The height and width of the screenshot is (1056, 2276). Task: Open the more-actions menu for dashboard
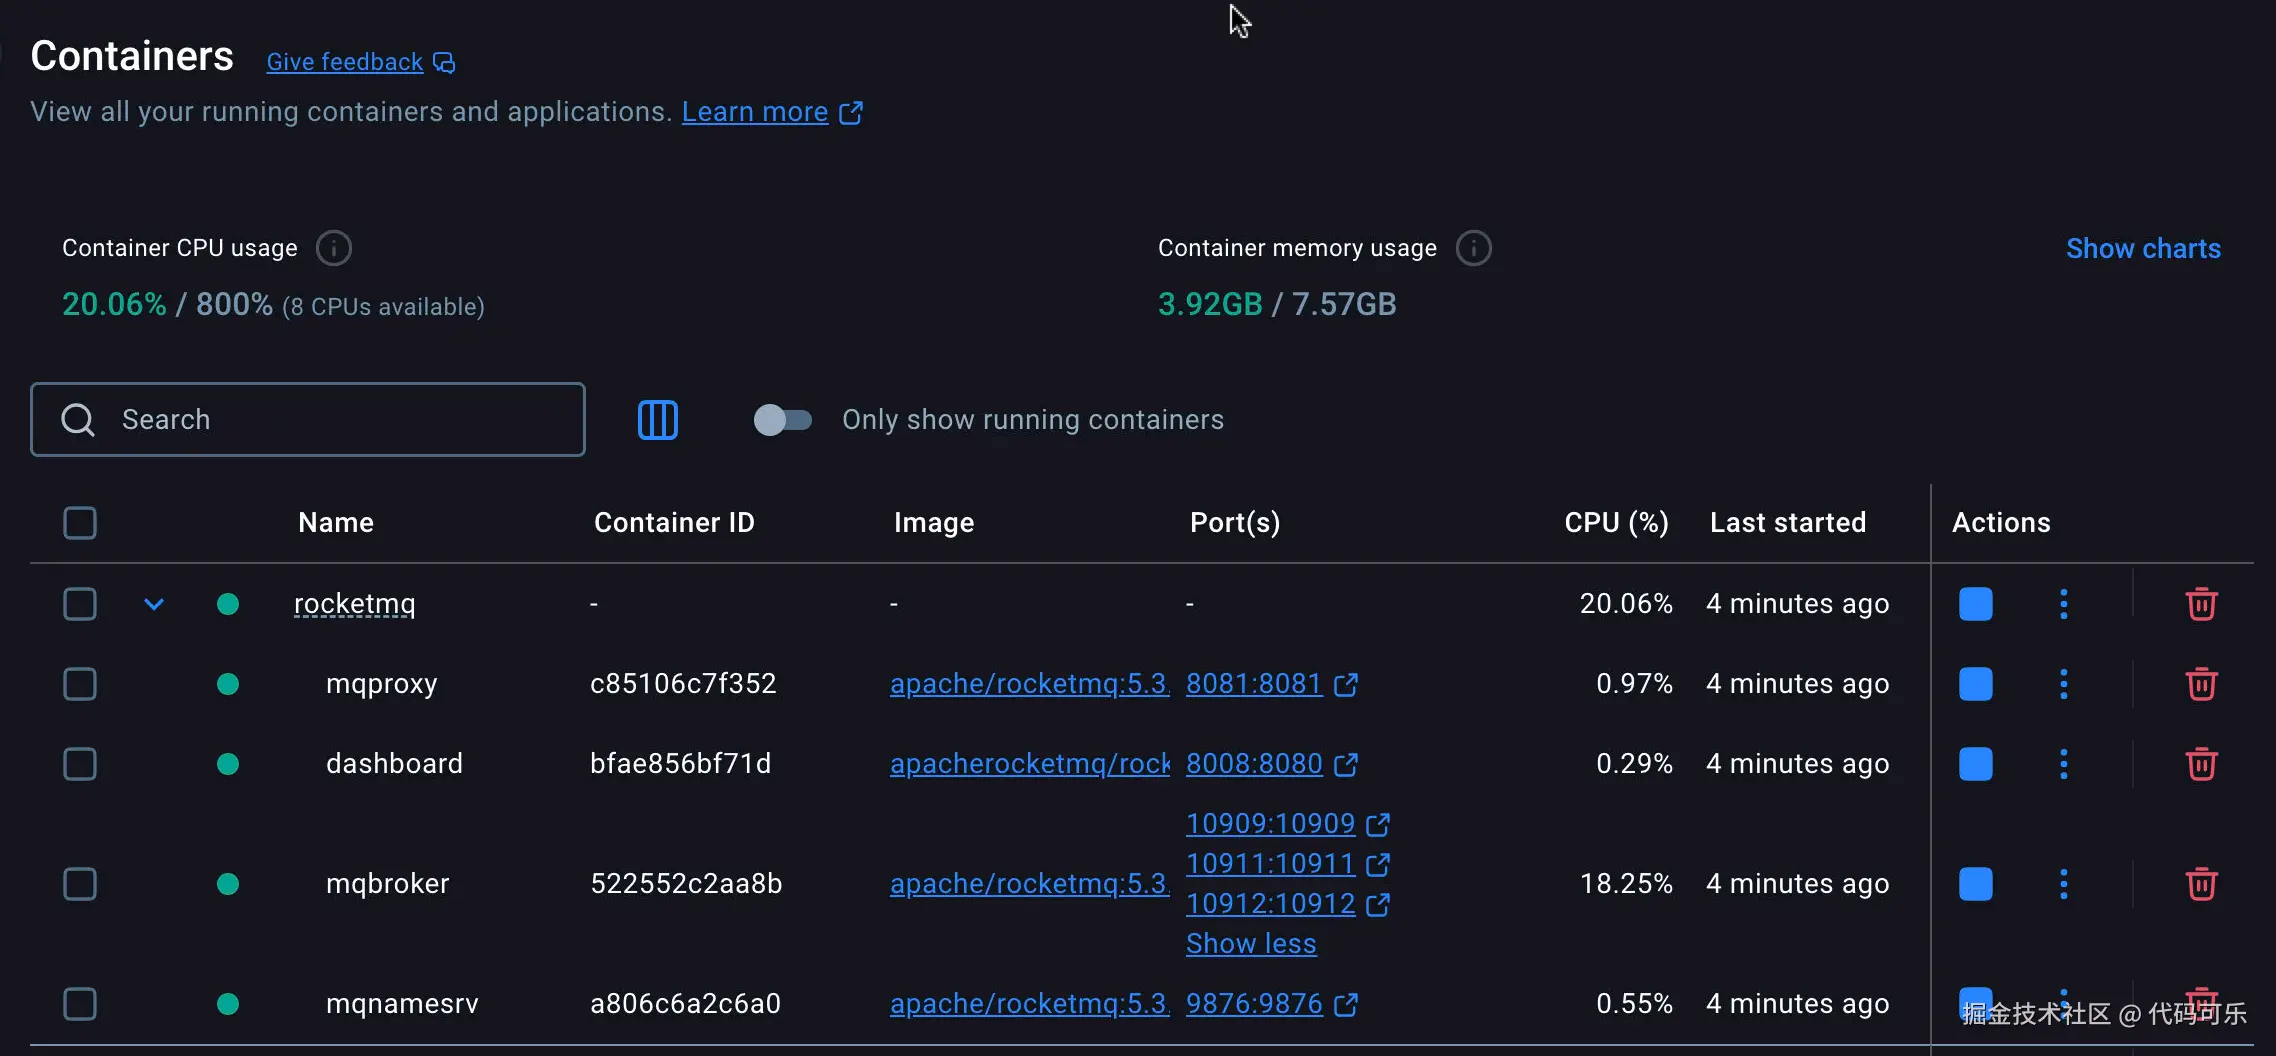coord(2063,764)
